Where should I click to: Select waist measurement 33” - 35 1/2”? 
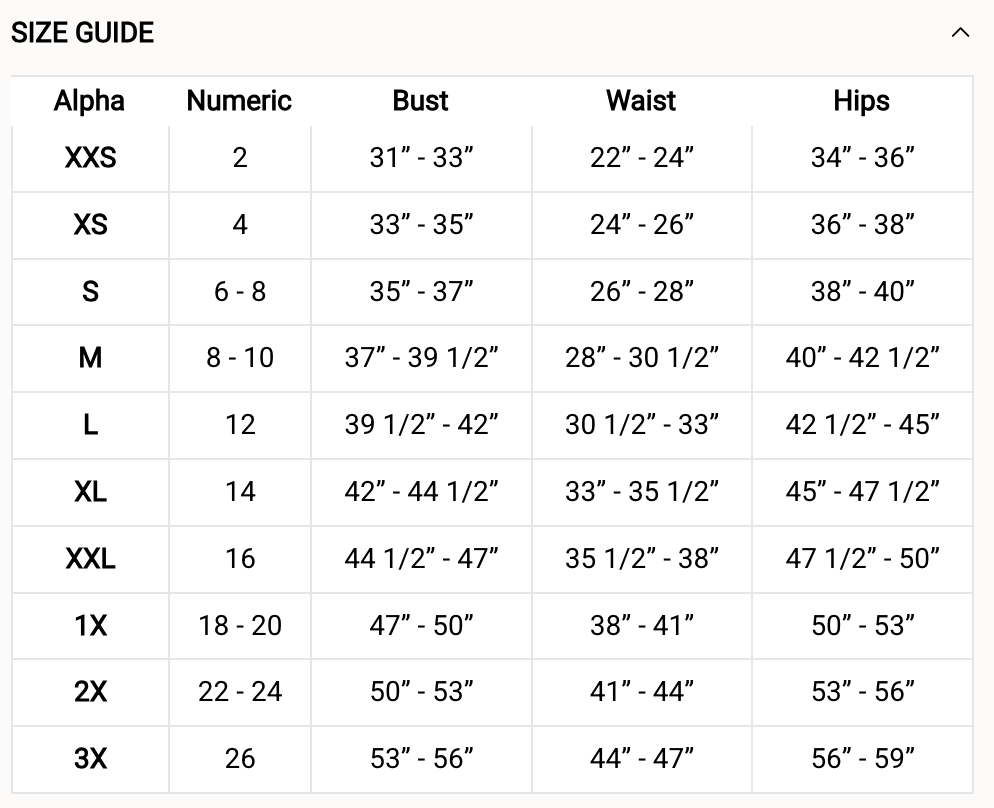(642, 492)
